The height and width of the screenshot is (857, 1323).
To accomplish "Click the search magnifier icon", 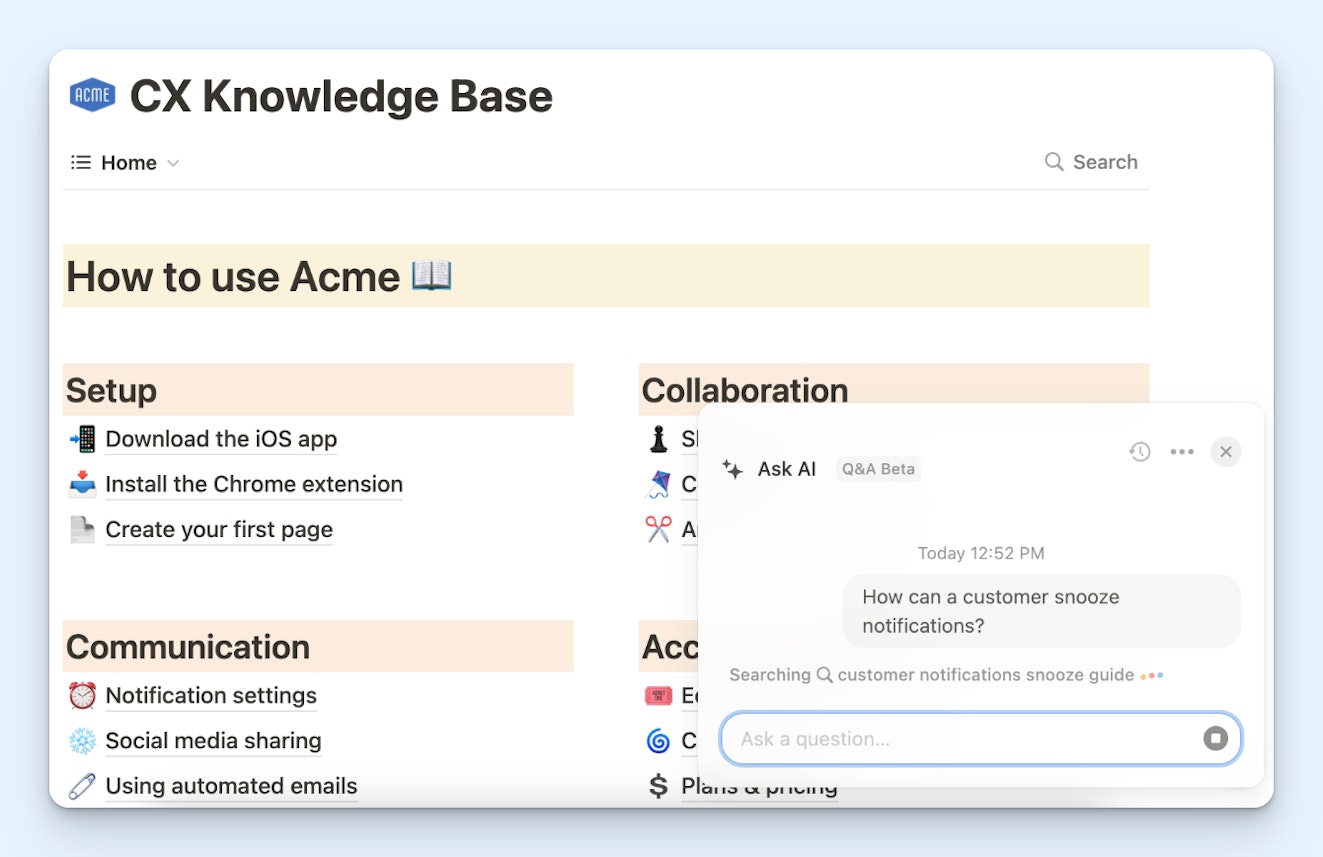I will pos(1053,162).
